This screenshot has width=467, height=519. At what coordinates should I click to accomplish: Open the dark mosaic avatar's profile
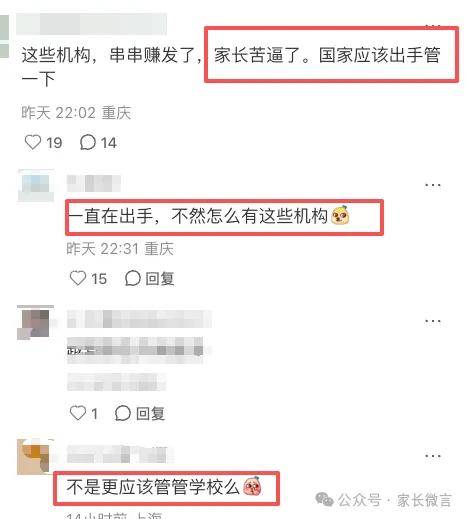(x=35, y=323)
